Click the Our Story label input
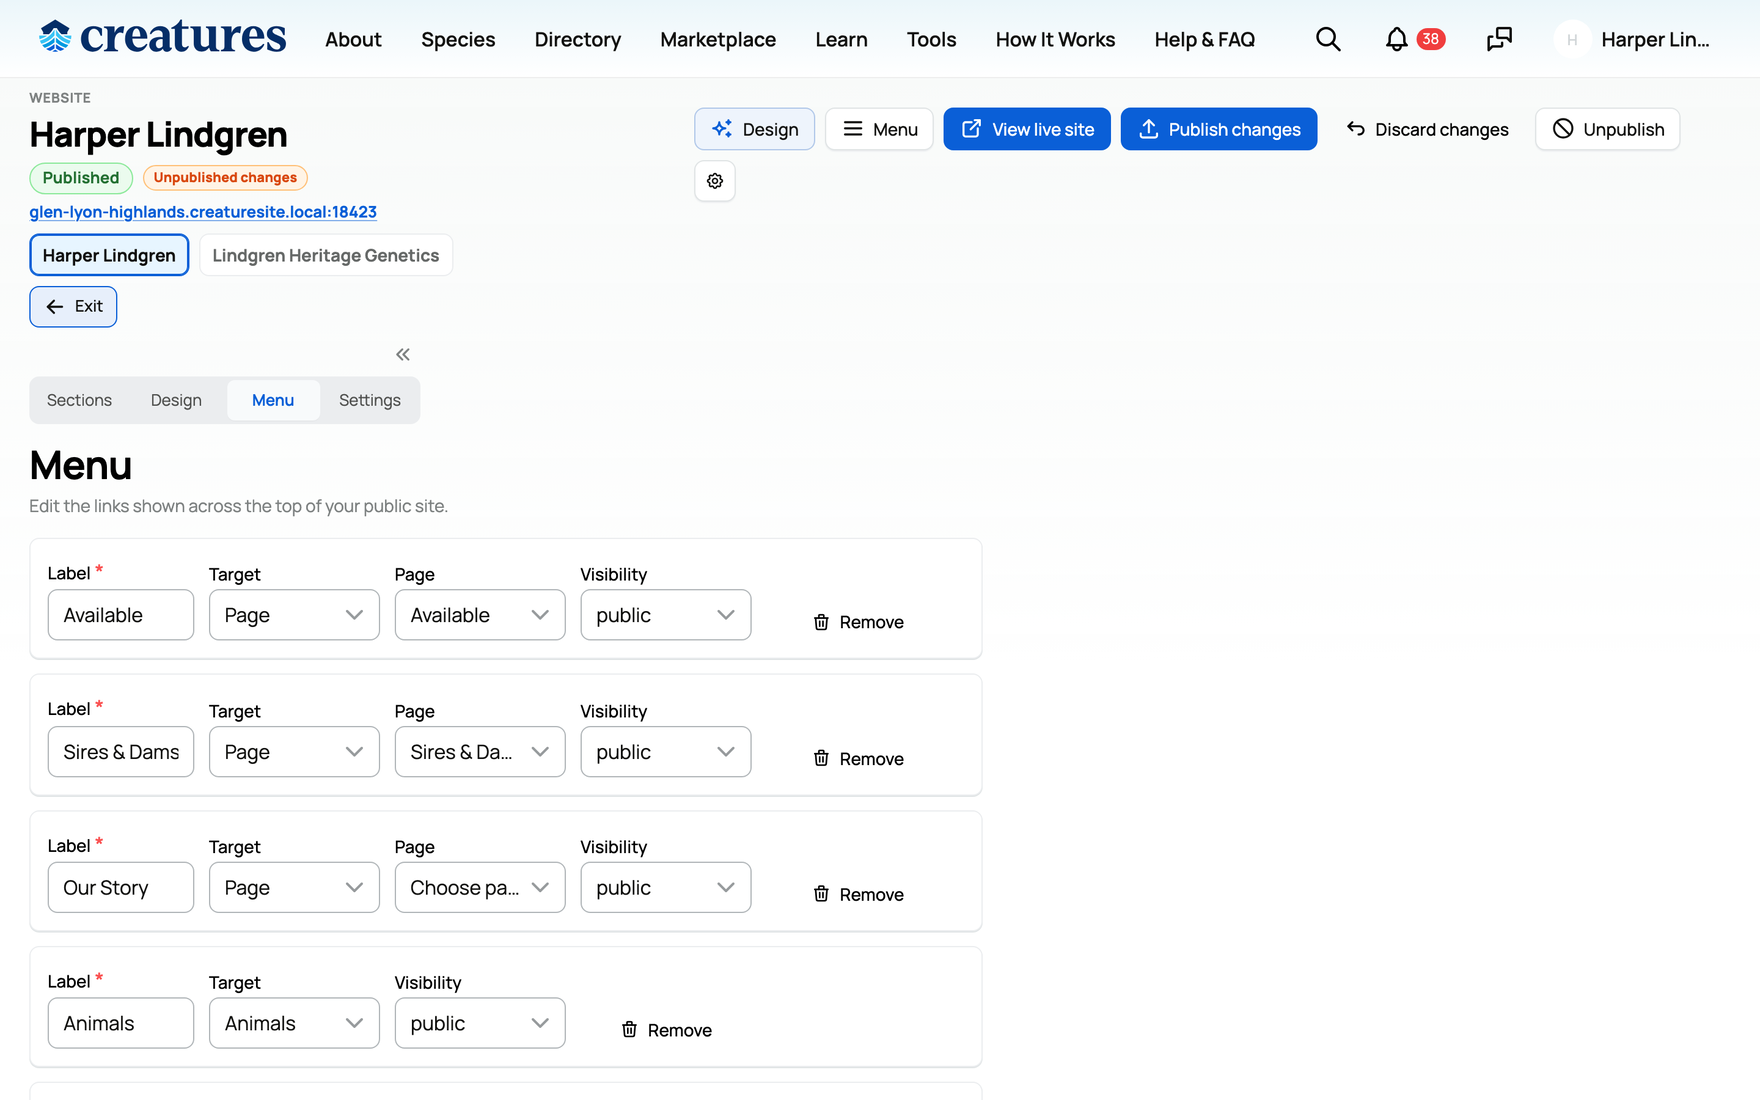 click(121, 888)
